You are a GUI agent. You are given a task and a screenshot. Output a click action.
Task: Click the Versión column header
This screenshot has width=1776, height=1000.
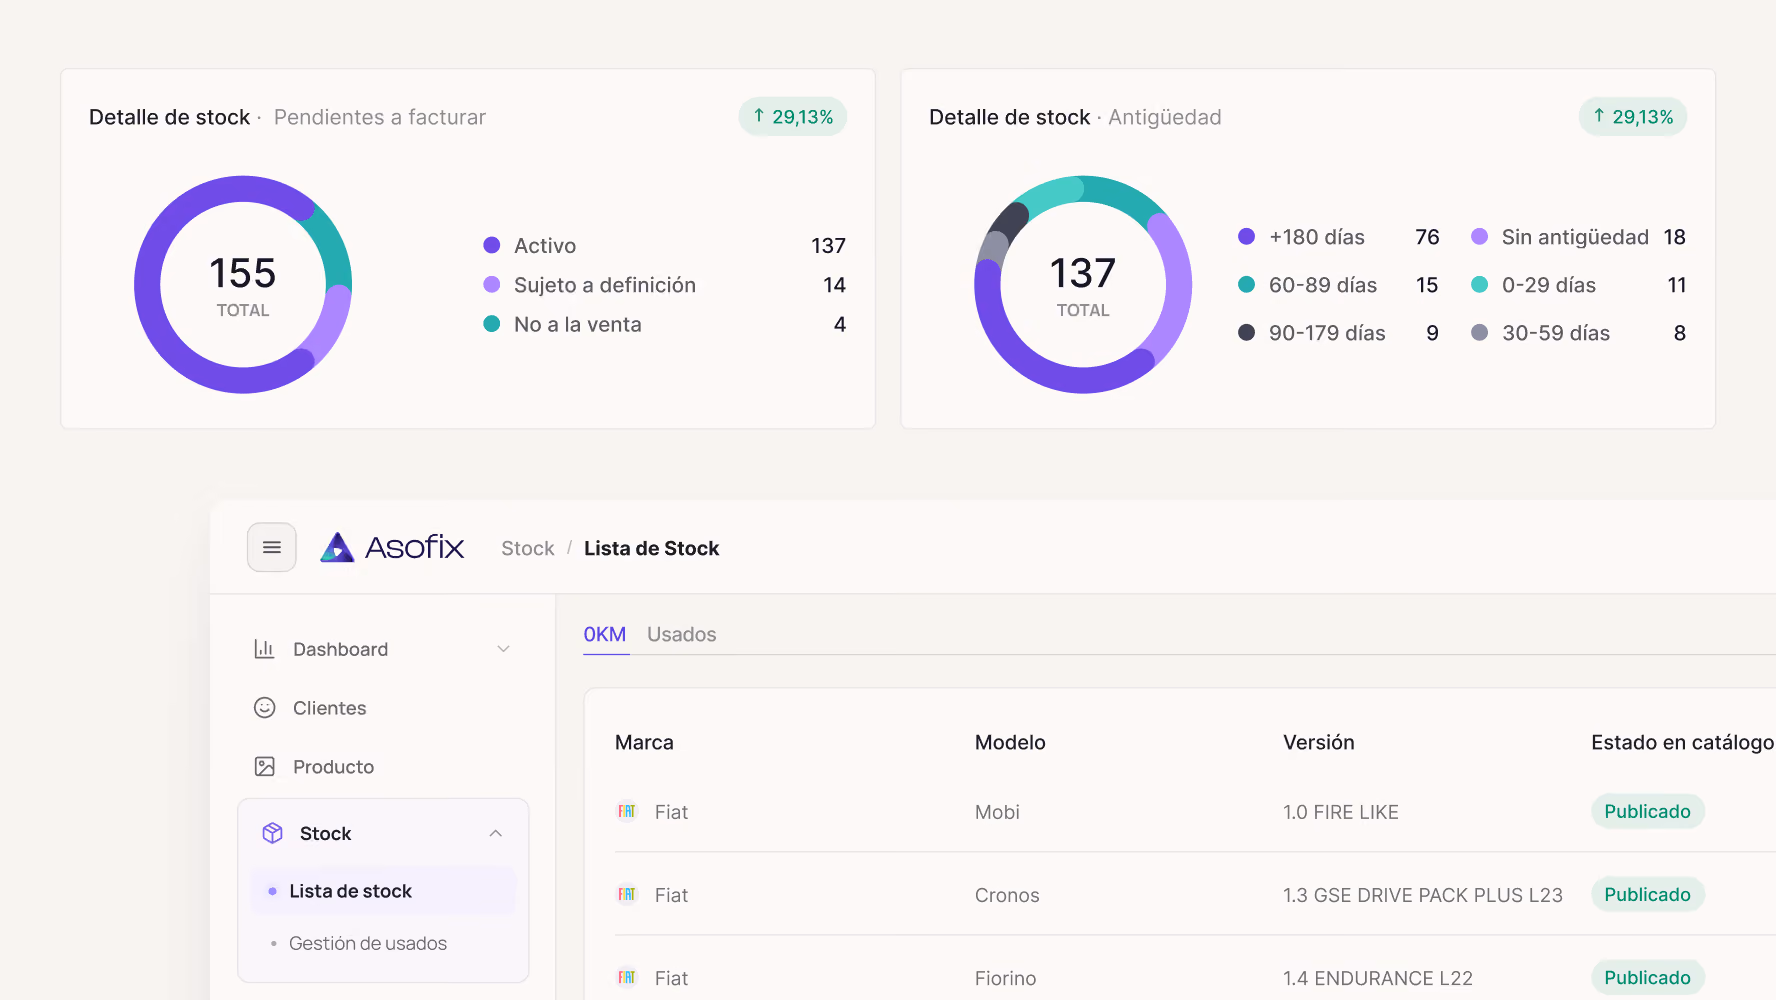pos(1318,742)
